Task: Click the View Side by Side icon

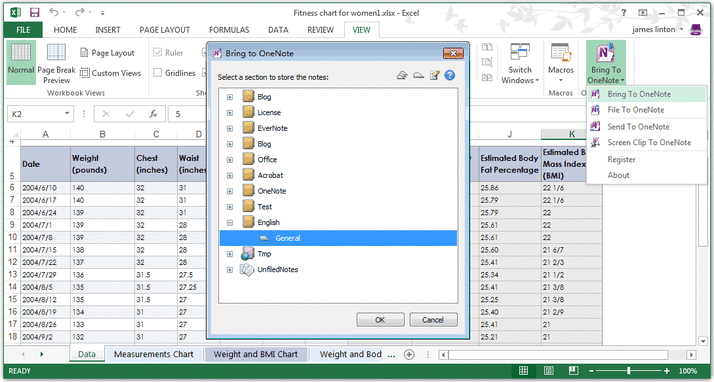Action: (487, 47)
